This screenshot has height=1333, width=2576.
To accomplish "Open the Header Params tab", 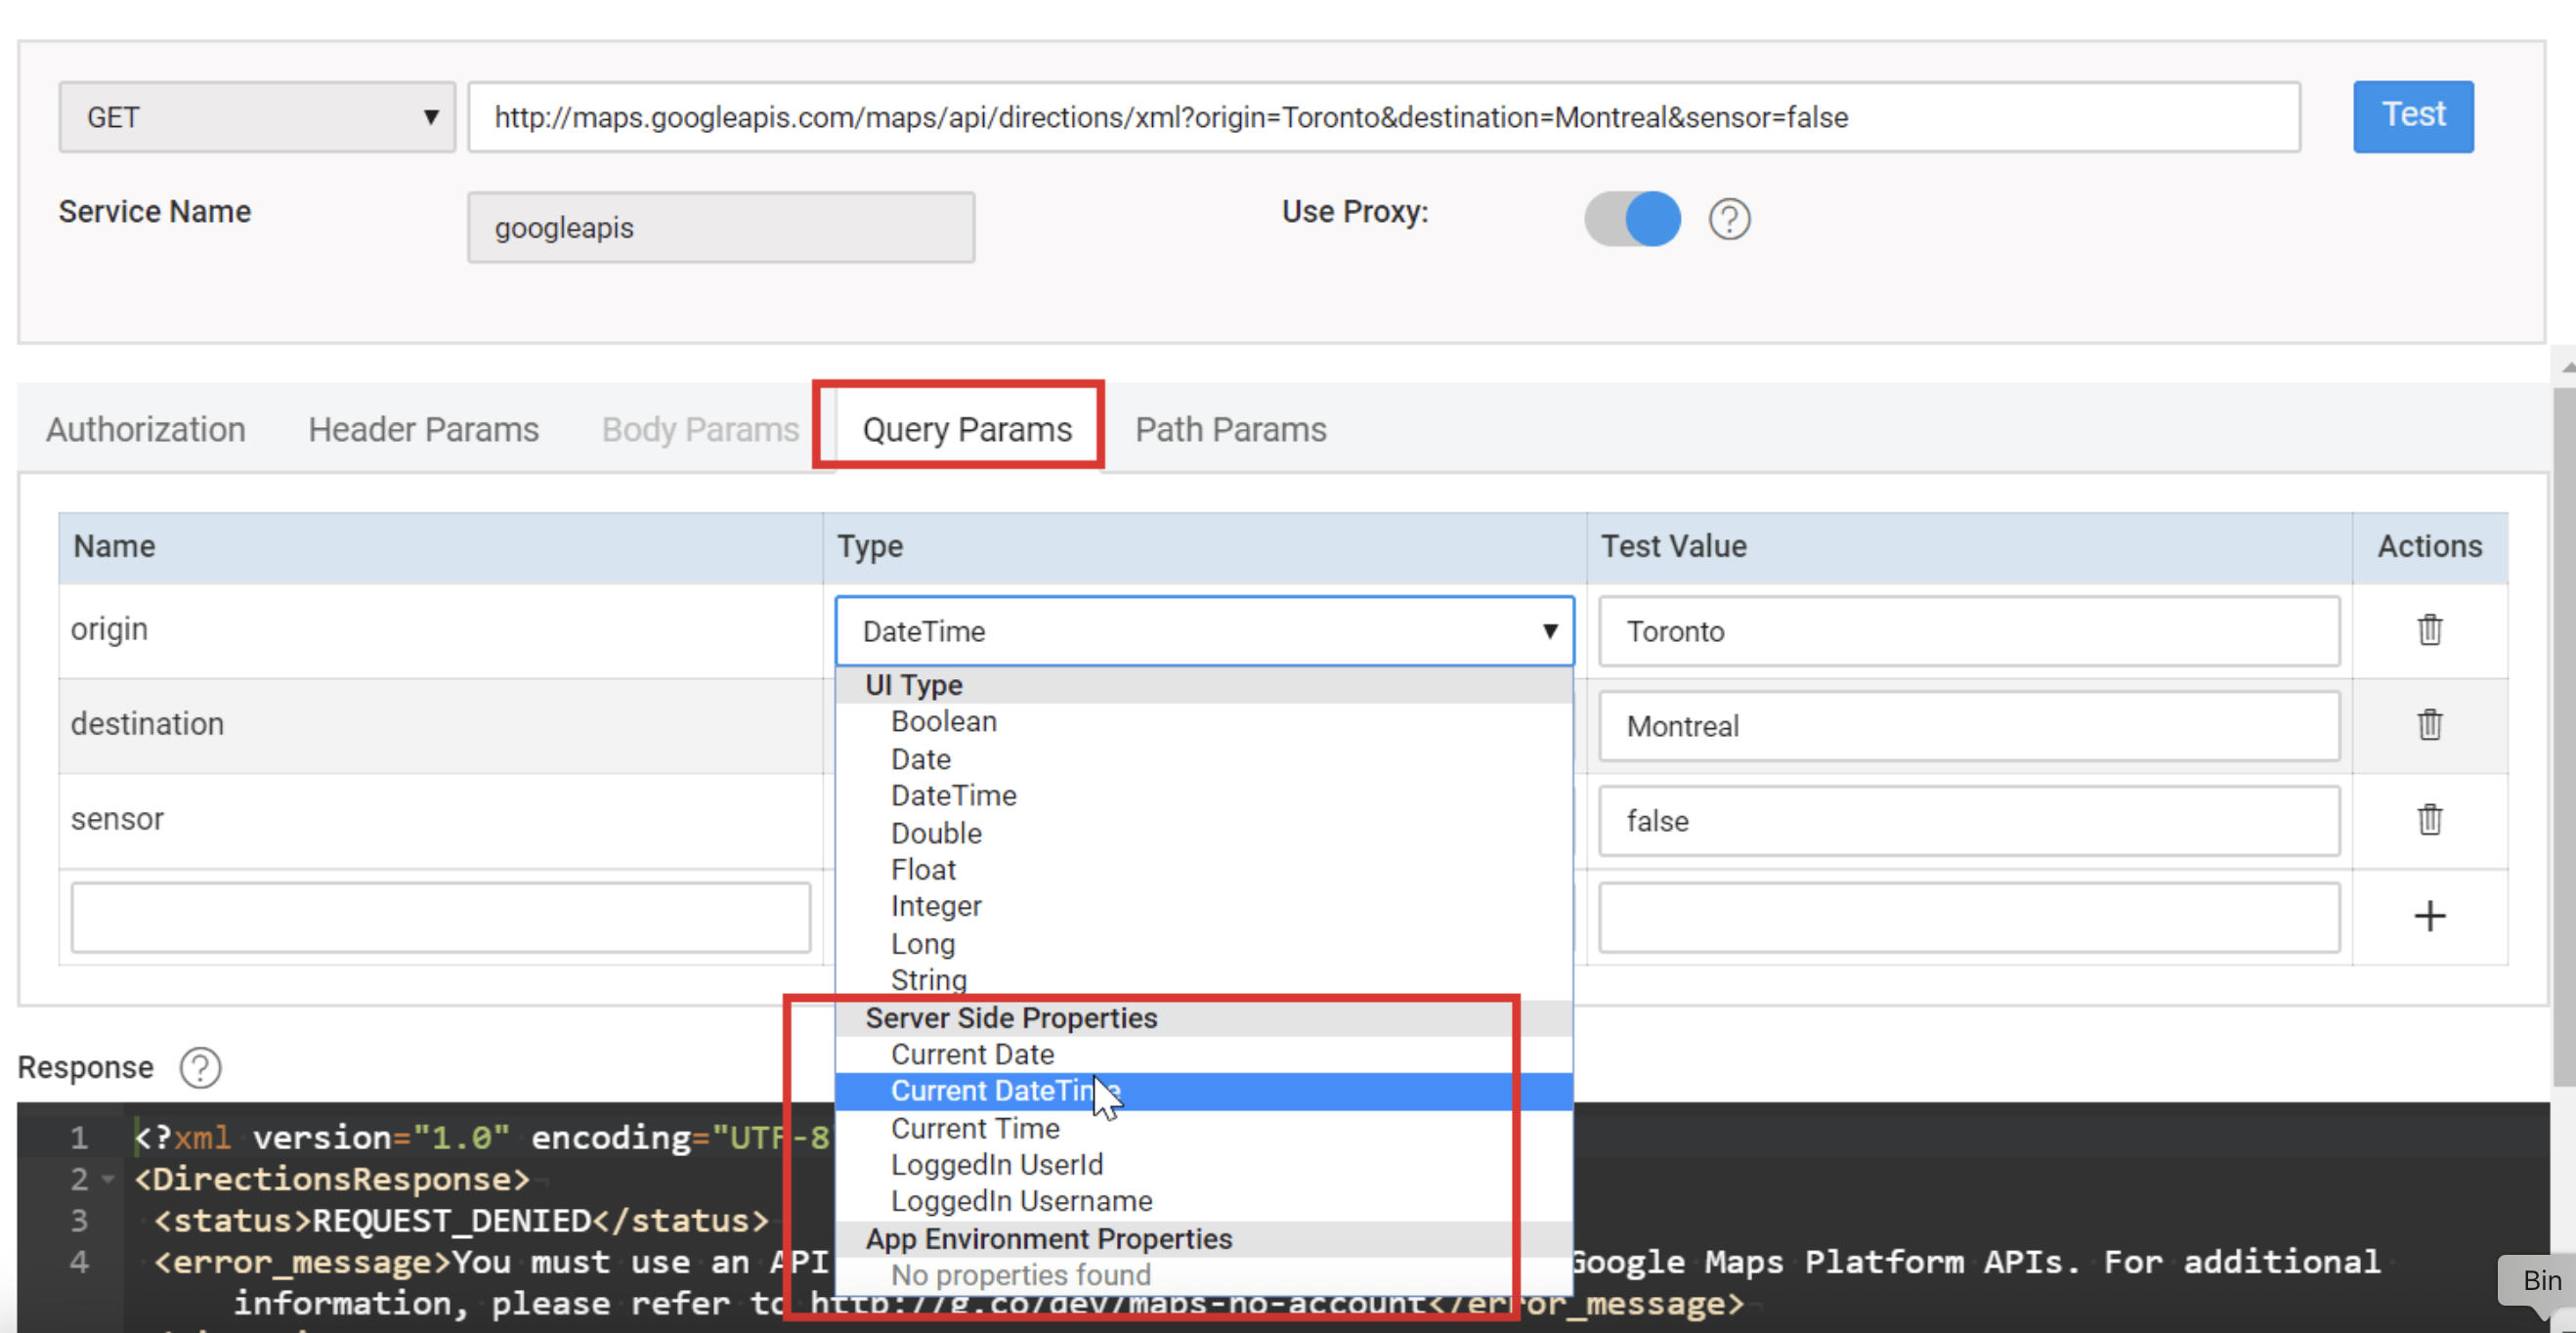I will click(x=423, y=429).
